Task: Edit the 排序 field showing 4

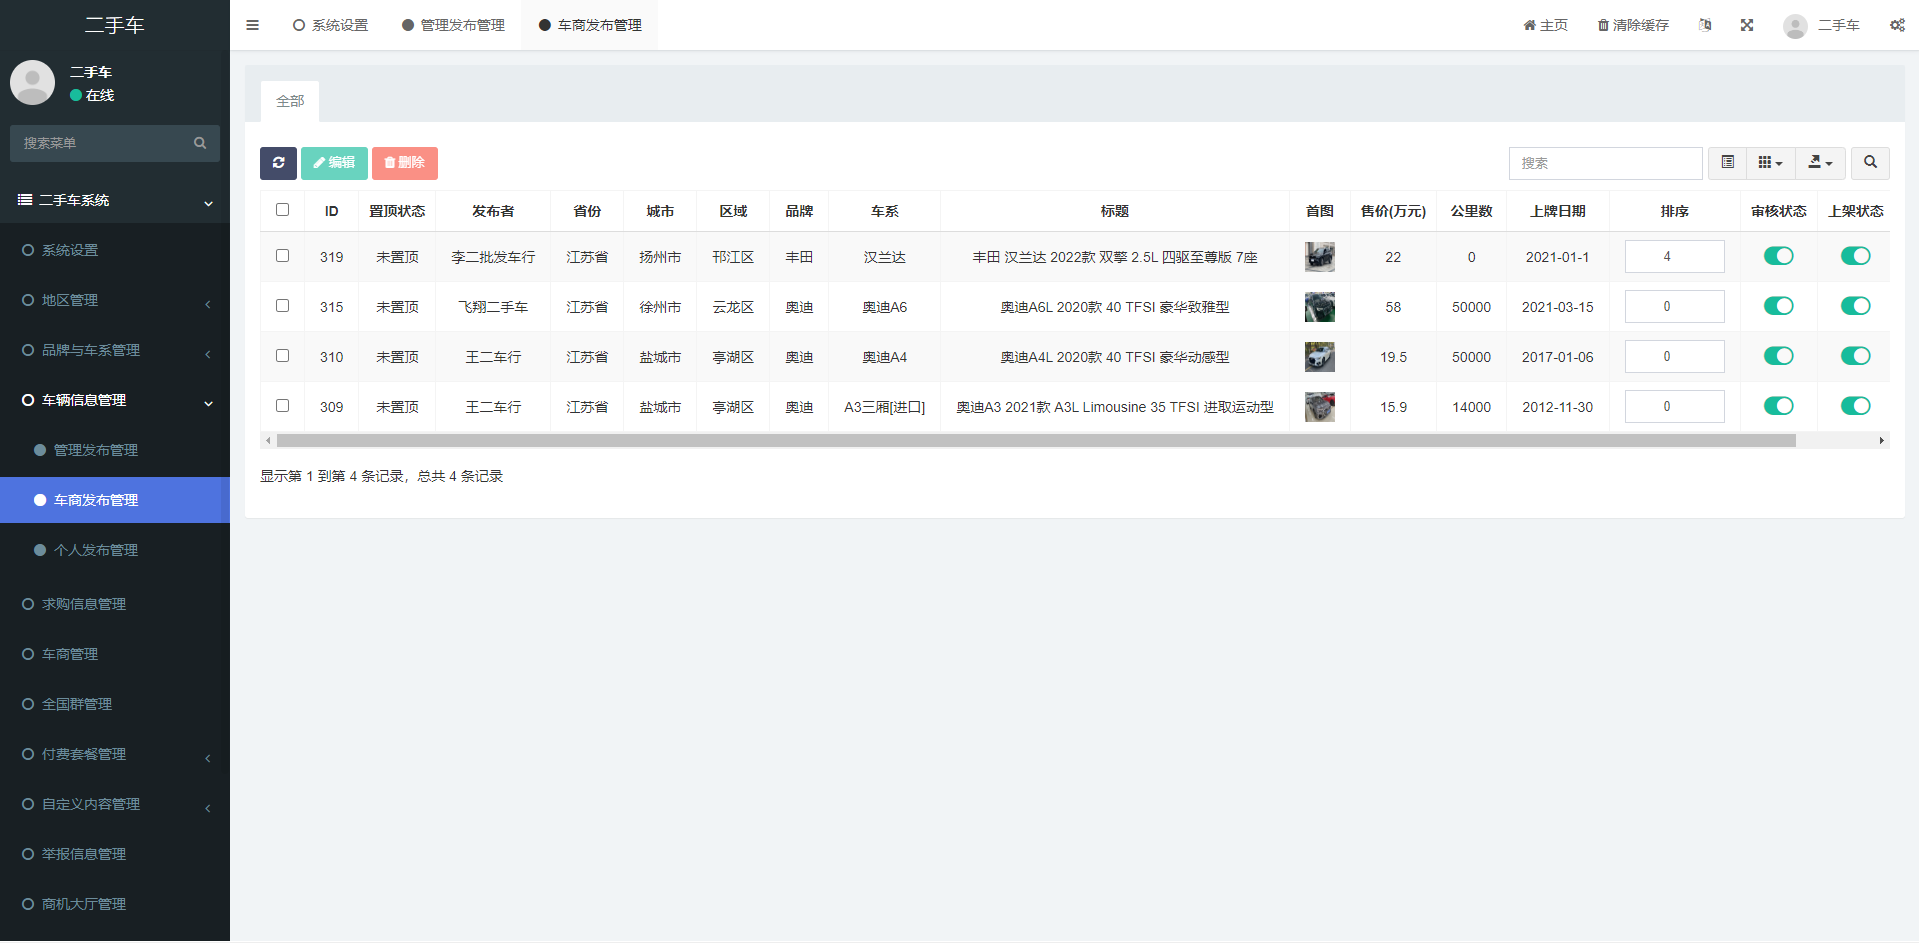Action: tap(1674, 256)
